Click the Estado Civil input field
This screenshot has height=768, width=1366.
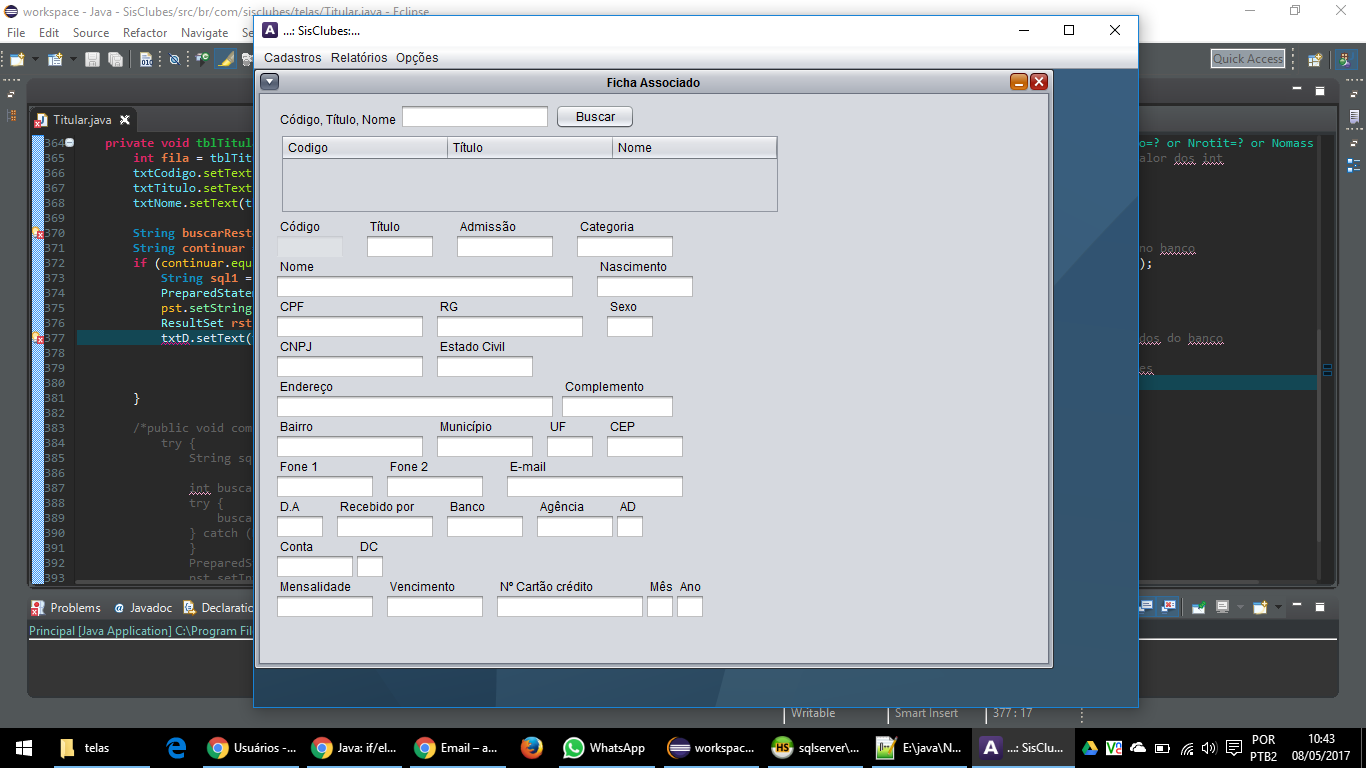coord(485,367)
